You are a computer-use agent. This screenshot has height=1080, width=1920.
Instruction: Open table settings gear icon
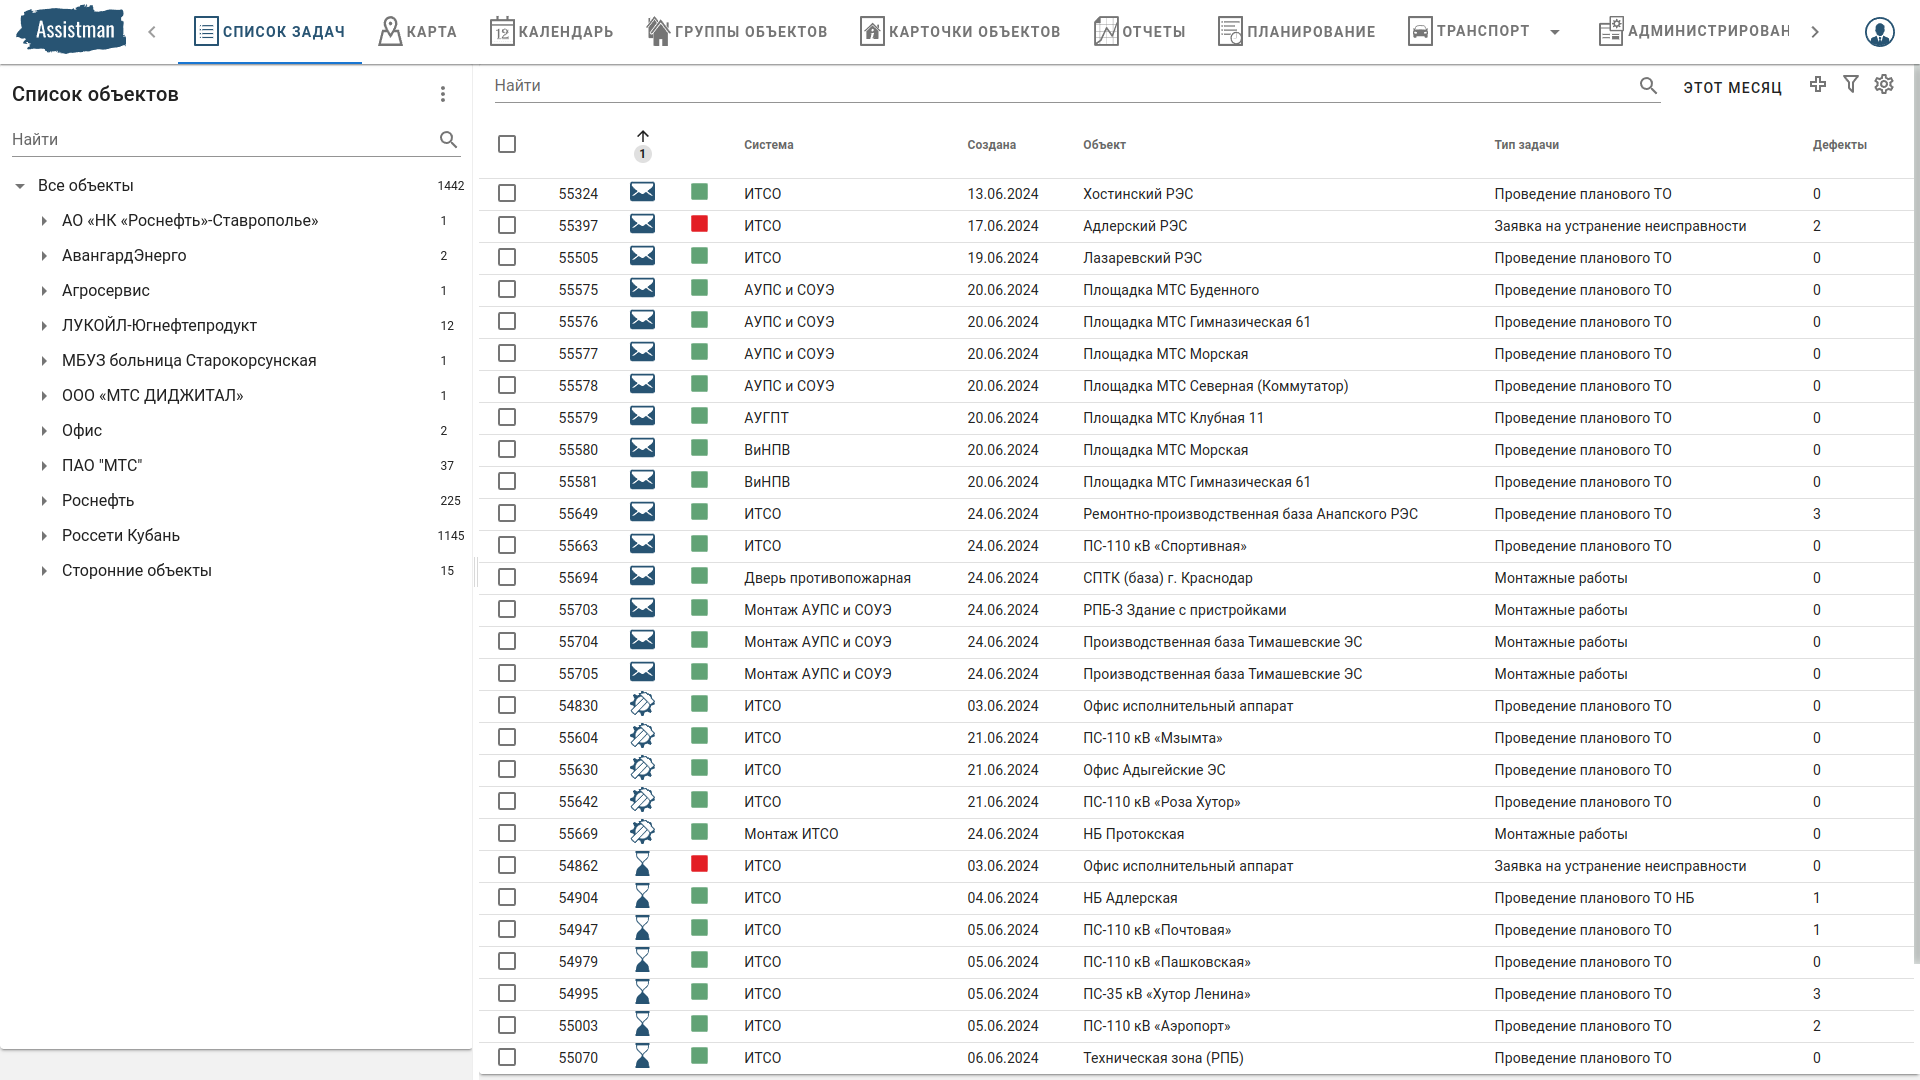point(1884,85)
